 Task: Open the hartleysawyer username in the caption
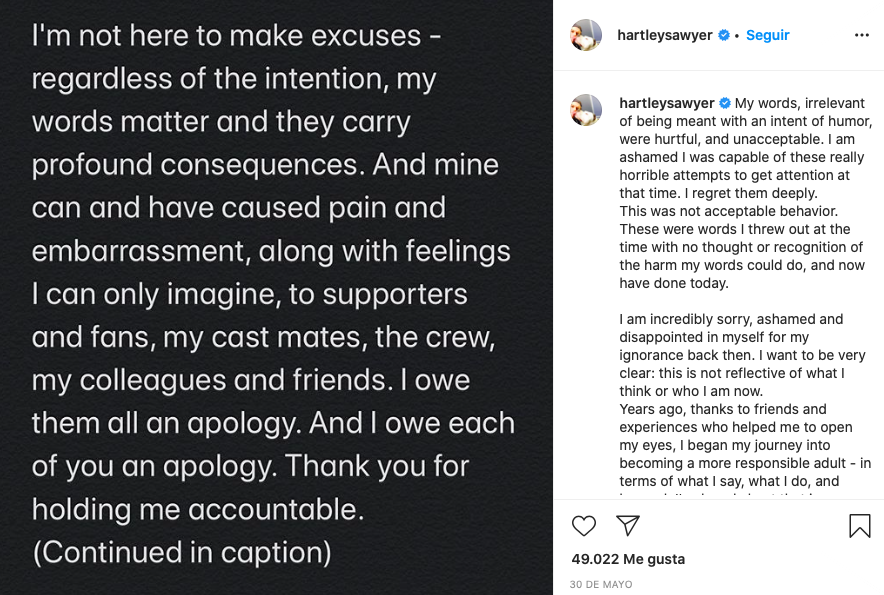666,103
